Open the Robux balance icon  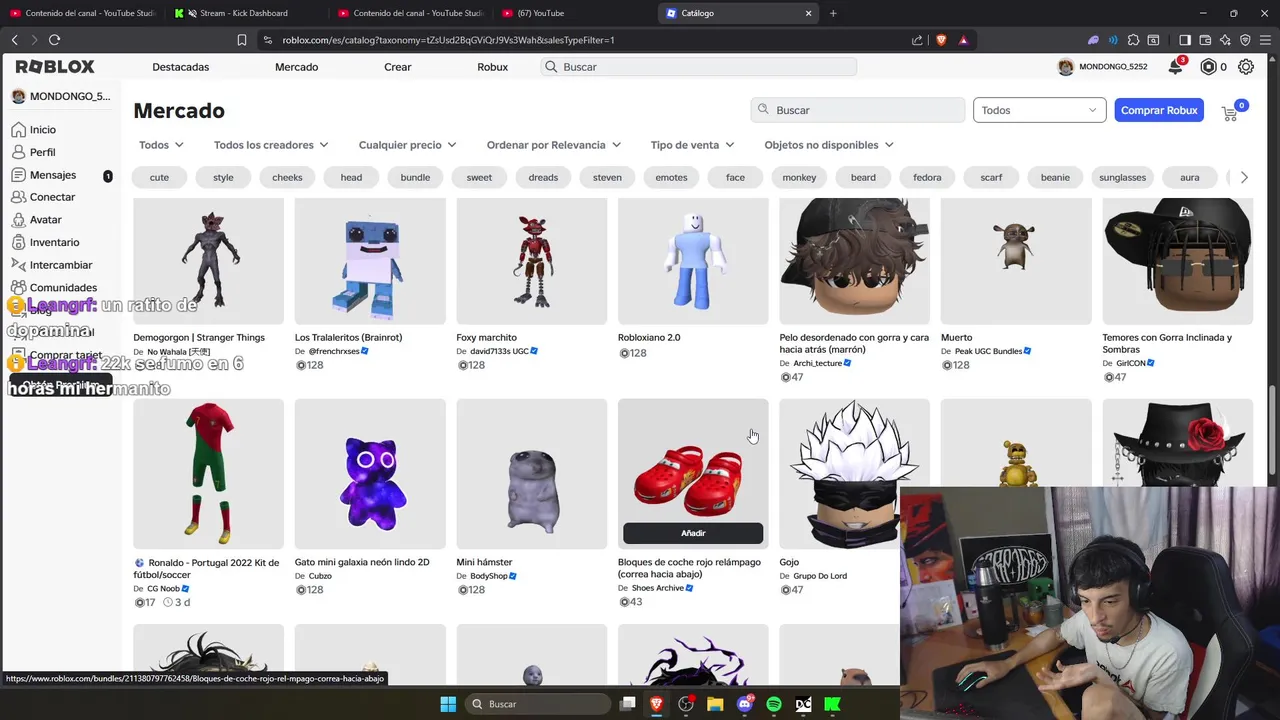click(x=1208, y=67)
